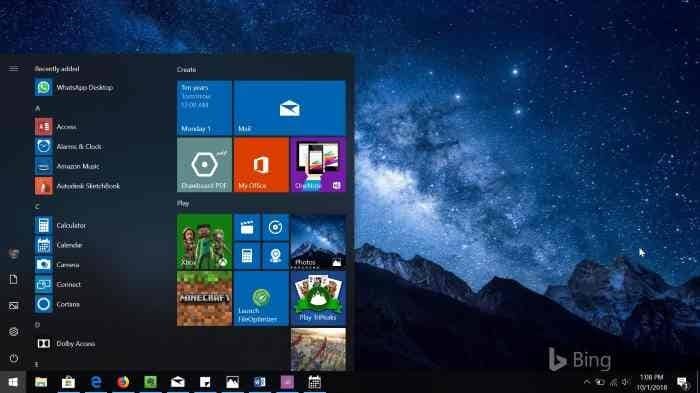This screenshot has width=700, height=393.
Task: Click the letter C section header
Action: (38, 207)
